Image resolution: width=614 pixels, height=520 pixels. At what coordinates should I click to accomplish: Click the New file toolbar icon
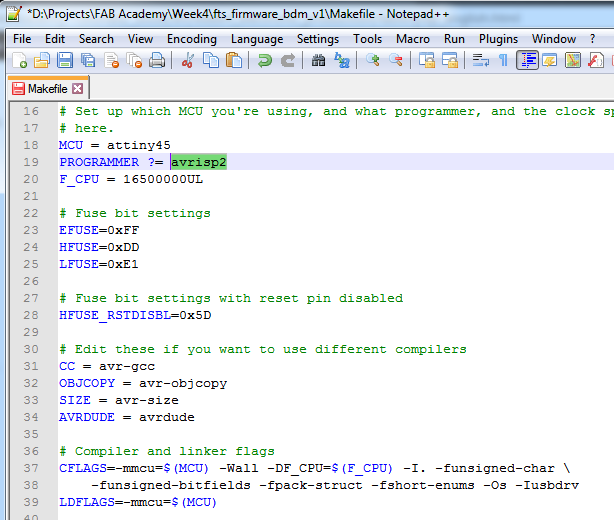[20, 60]
